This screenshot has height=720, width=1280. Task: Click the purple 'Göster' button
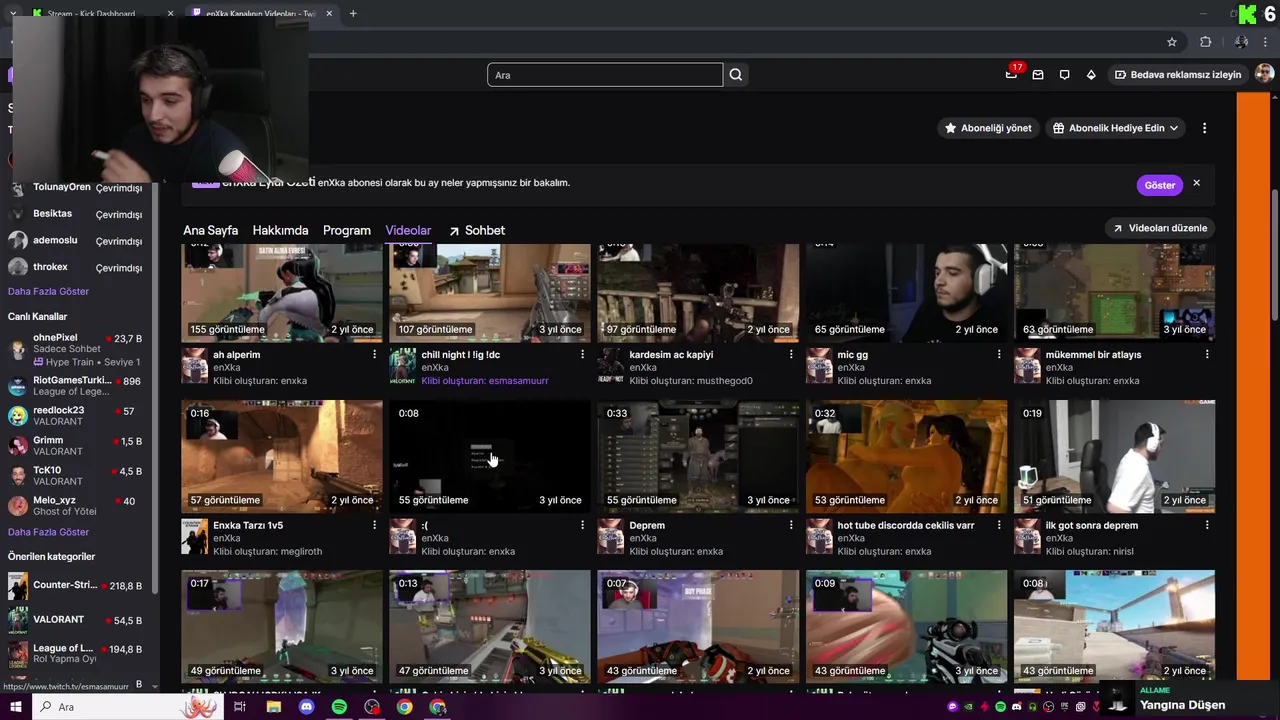(x=1159, y=185)
